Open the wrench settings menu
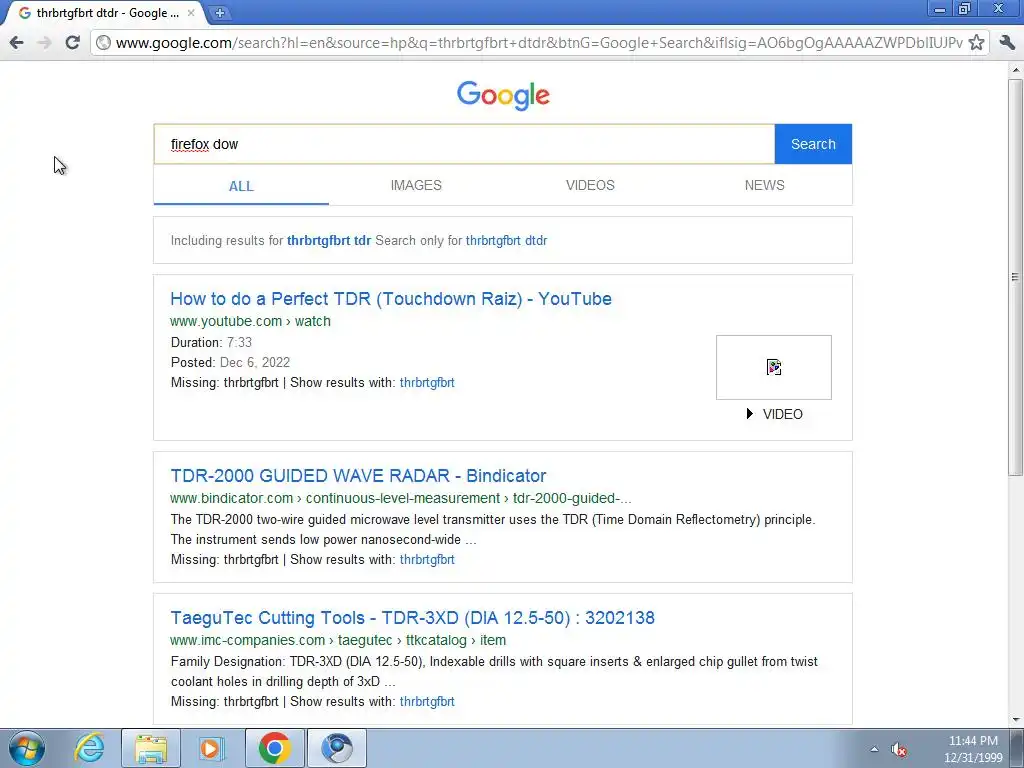Screen dimensions: 1024x768 (x=1007, y=43)
